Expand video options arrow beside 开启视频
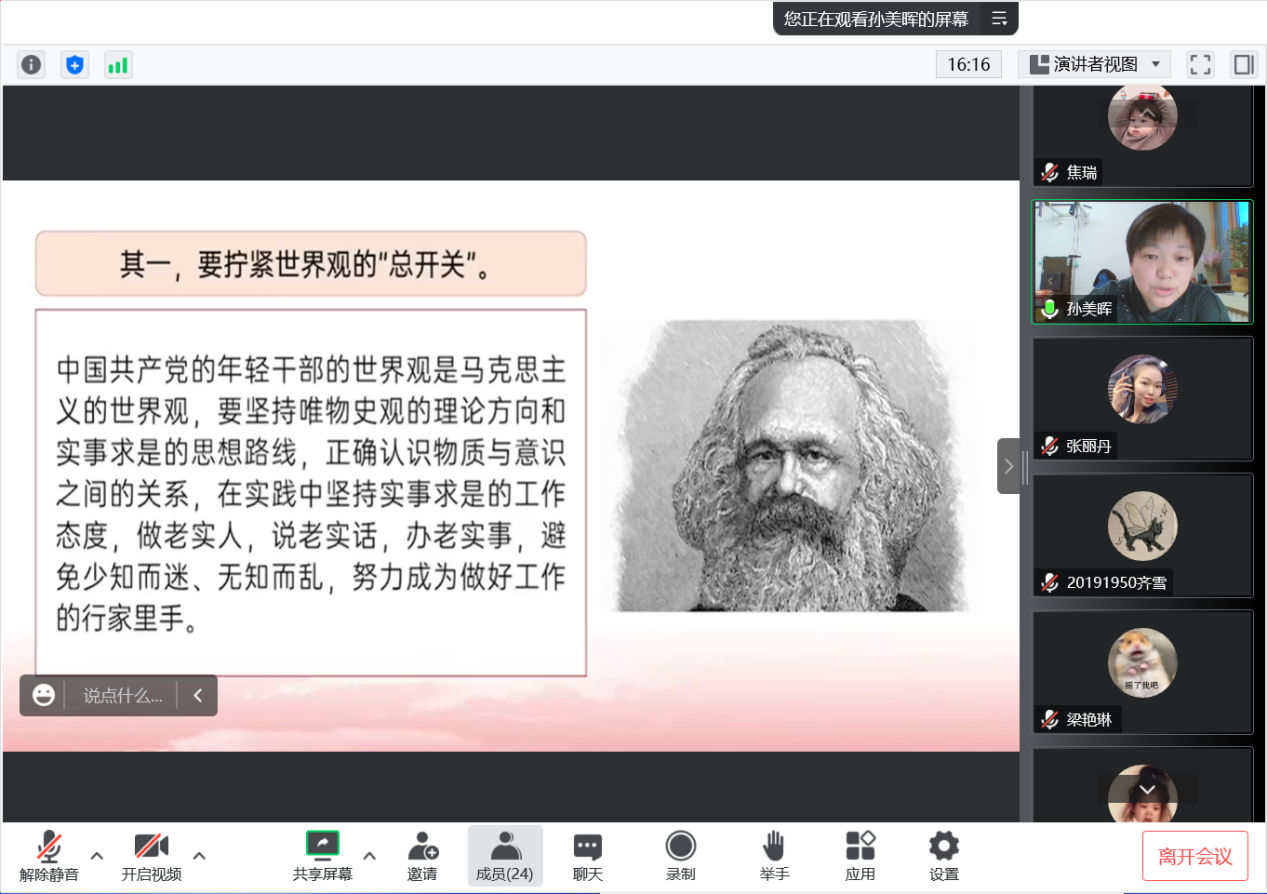 (x=199, y=855)
